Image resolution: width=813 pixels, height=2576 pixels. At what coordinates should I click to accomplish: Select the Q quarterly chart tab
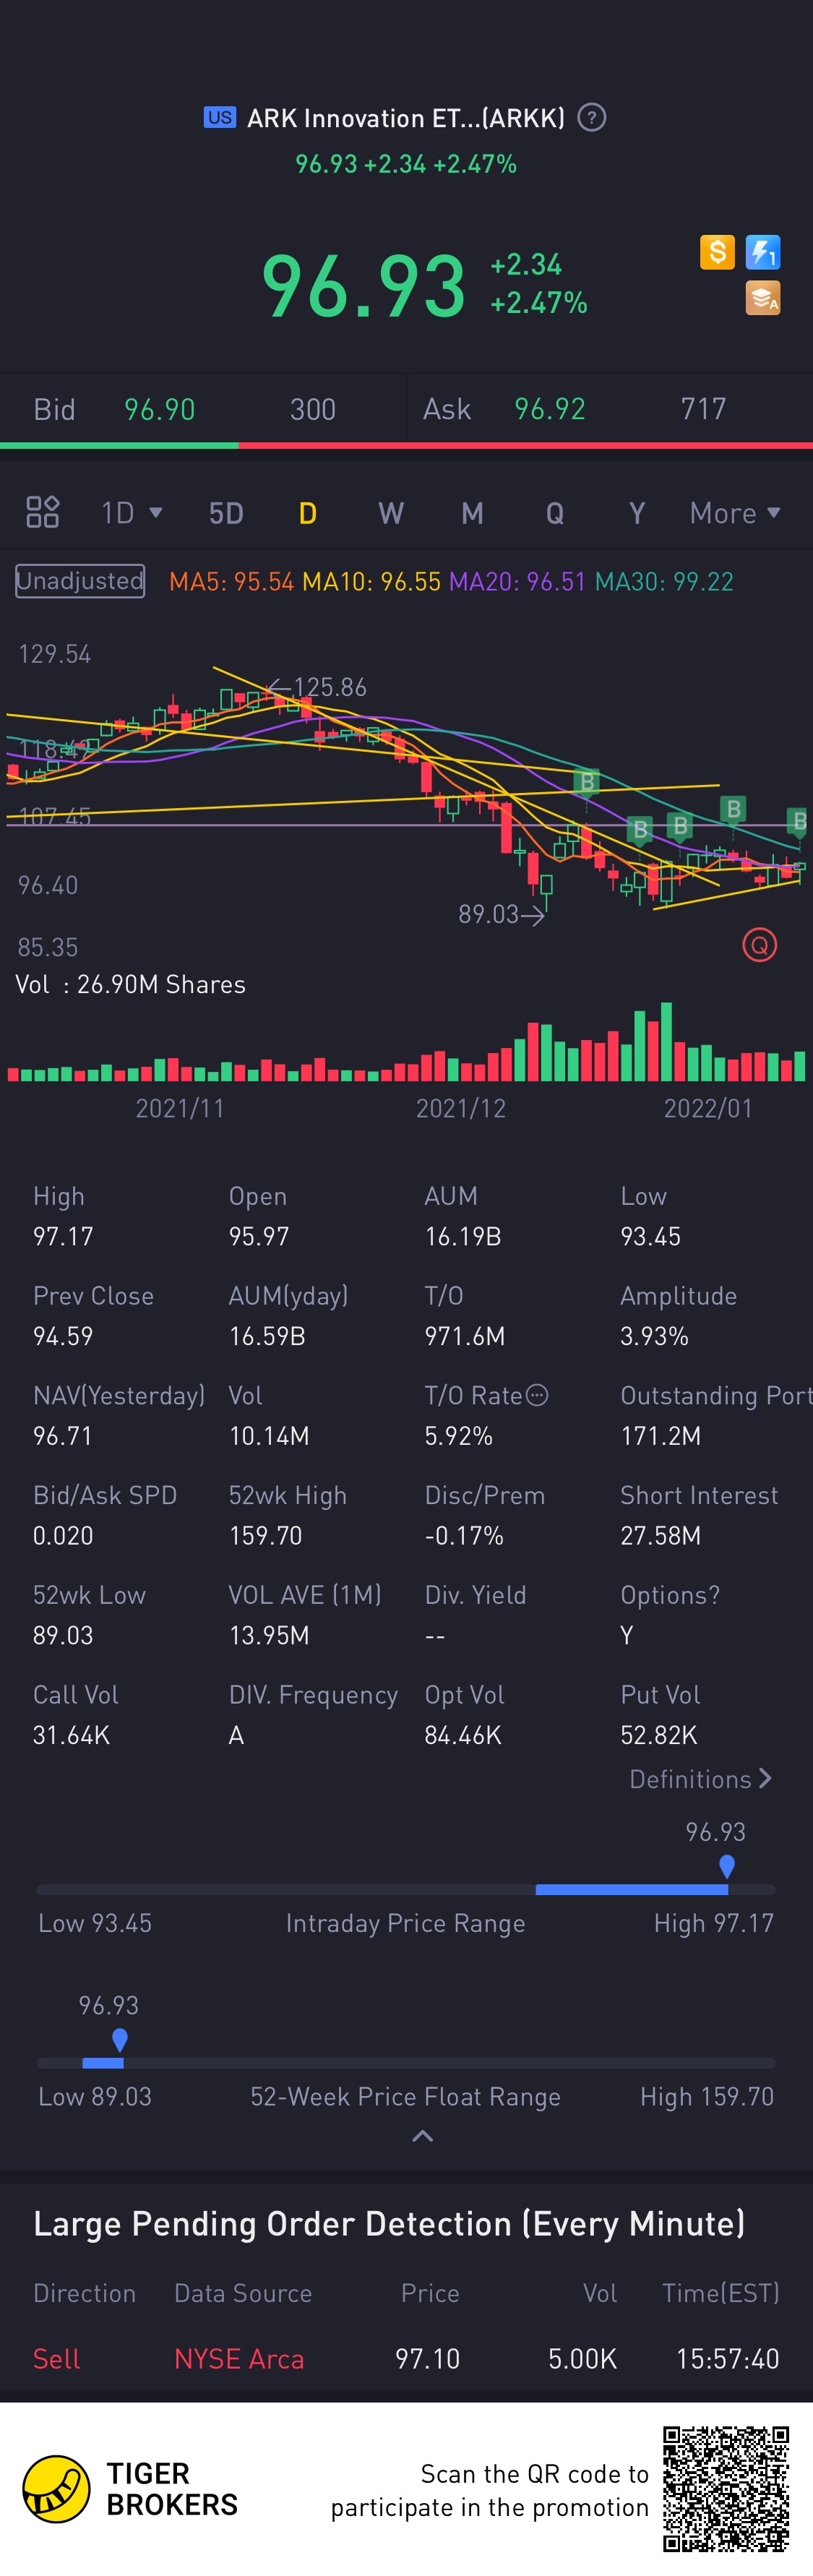[x=555, y=513]
